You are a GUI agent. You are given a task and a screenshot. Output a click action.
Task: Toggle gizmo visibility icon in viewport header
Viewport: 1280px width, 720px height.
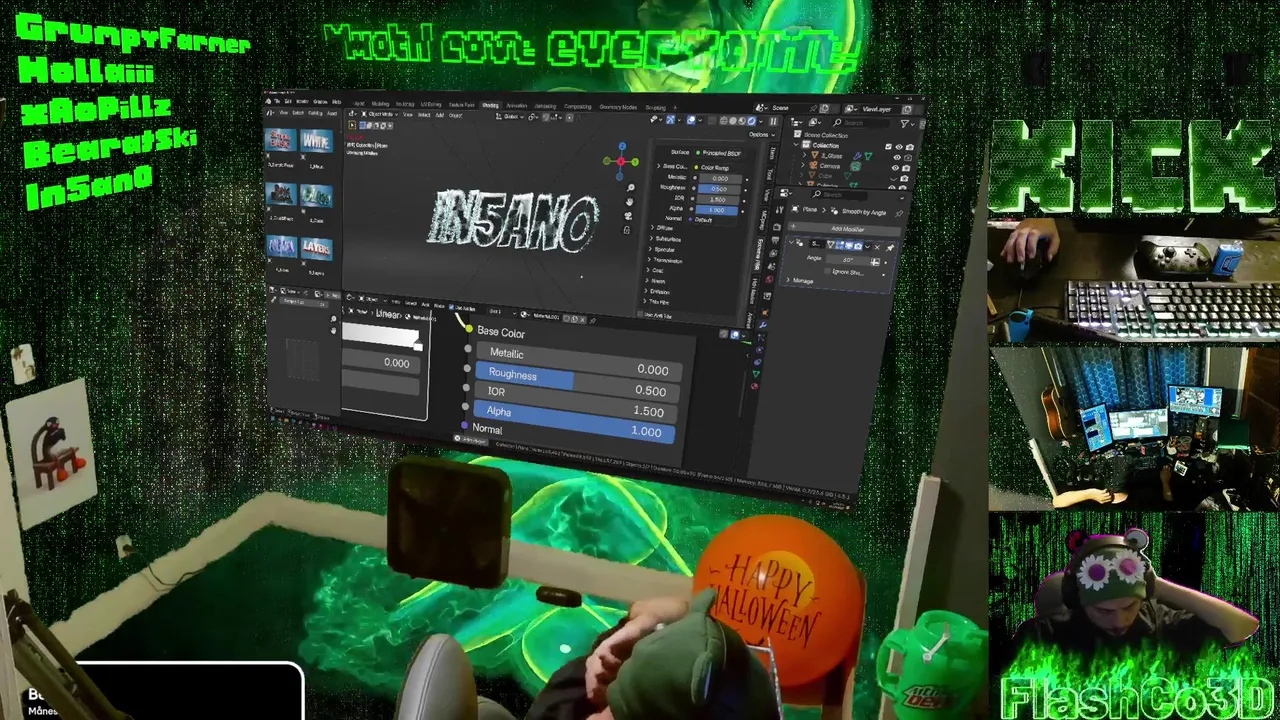pos(670,120)
